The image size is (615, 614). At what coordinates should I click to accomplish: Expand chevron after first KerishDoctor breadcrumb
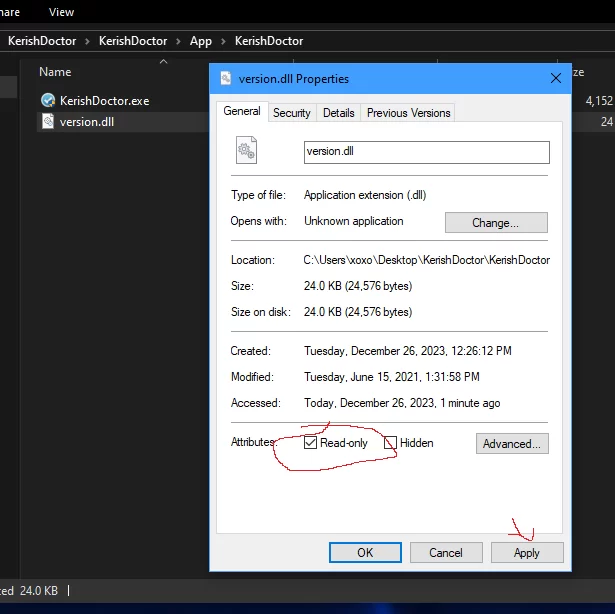(87, 41)
